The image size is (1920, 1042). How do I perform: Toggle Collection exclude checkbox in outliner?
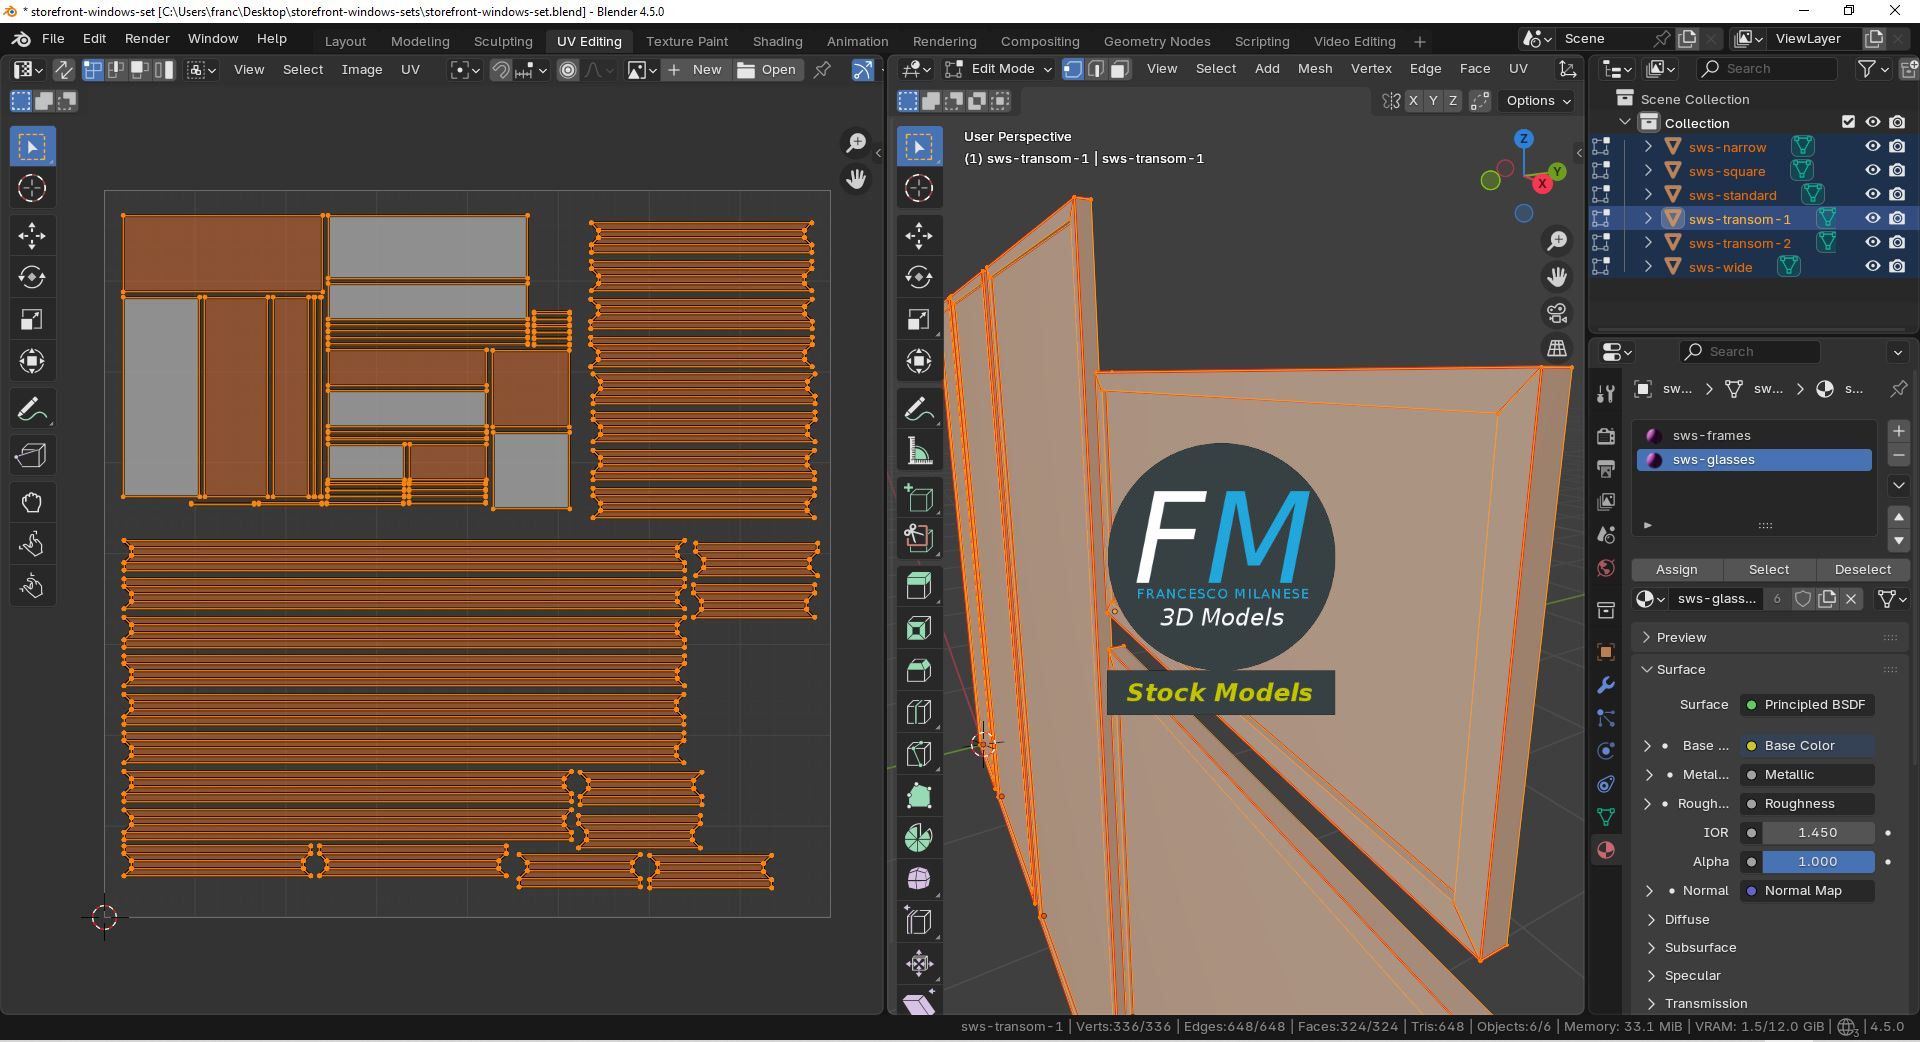coord(1848,122)
